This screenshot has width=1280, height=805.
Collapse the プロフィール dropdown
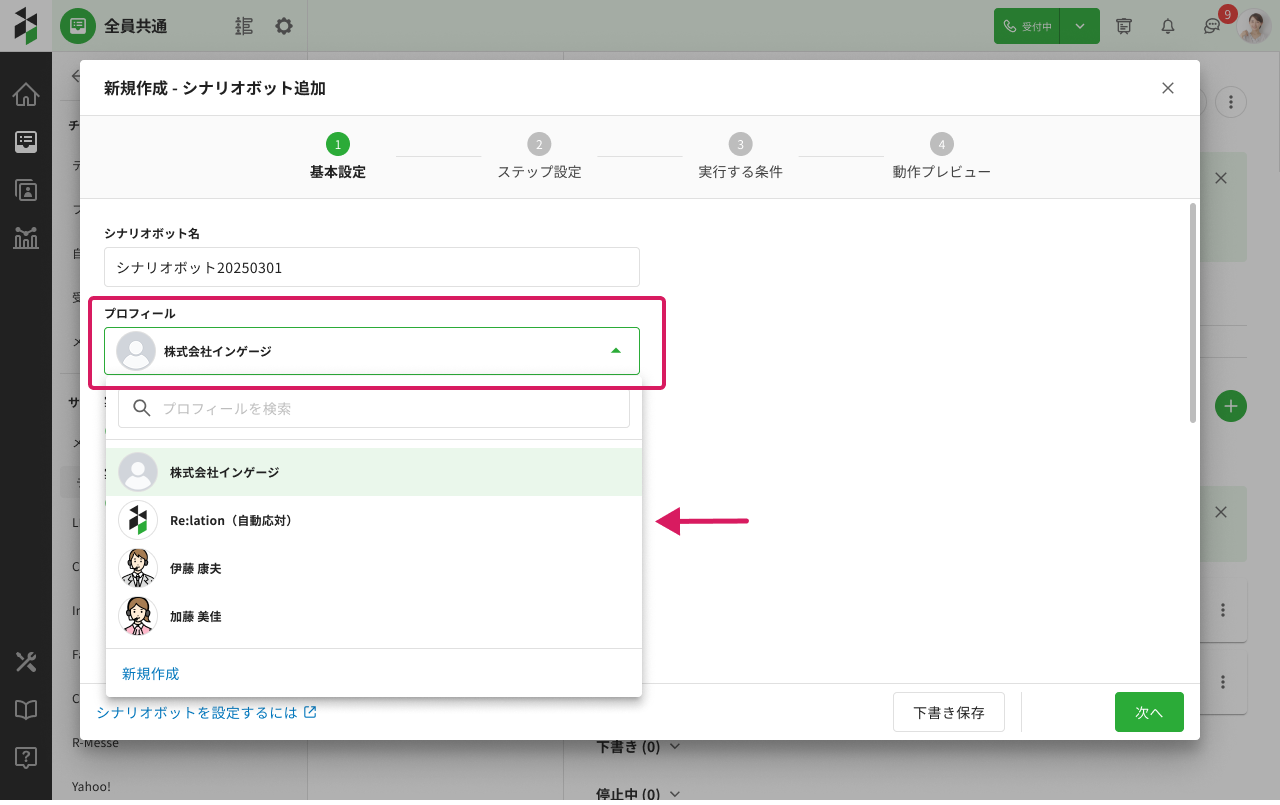pos(615,351)
